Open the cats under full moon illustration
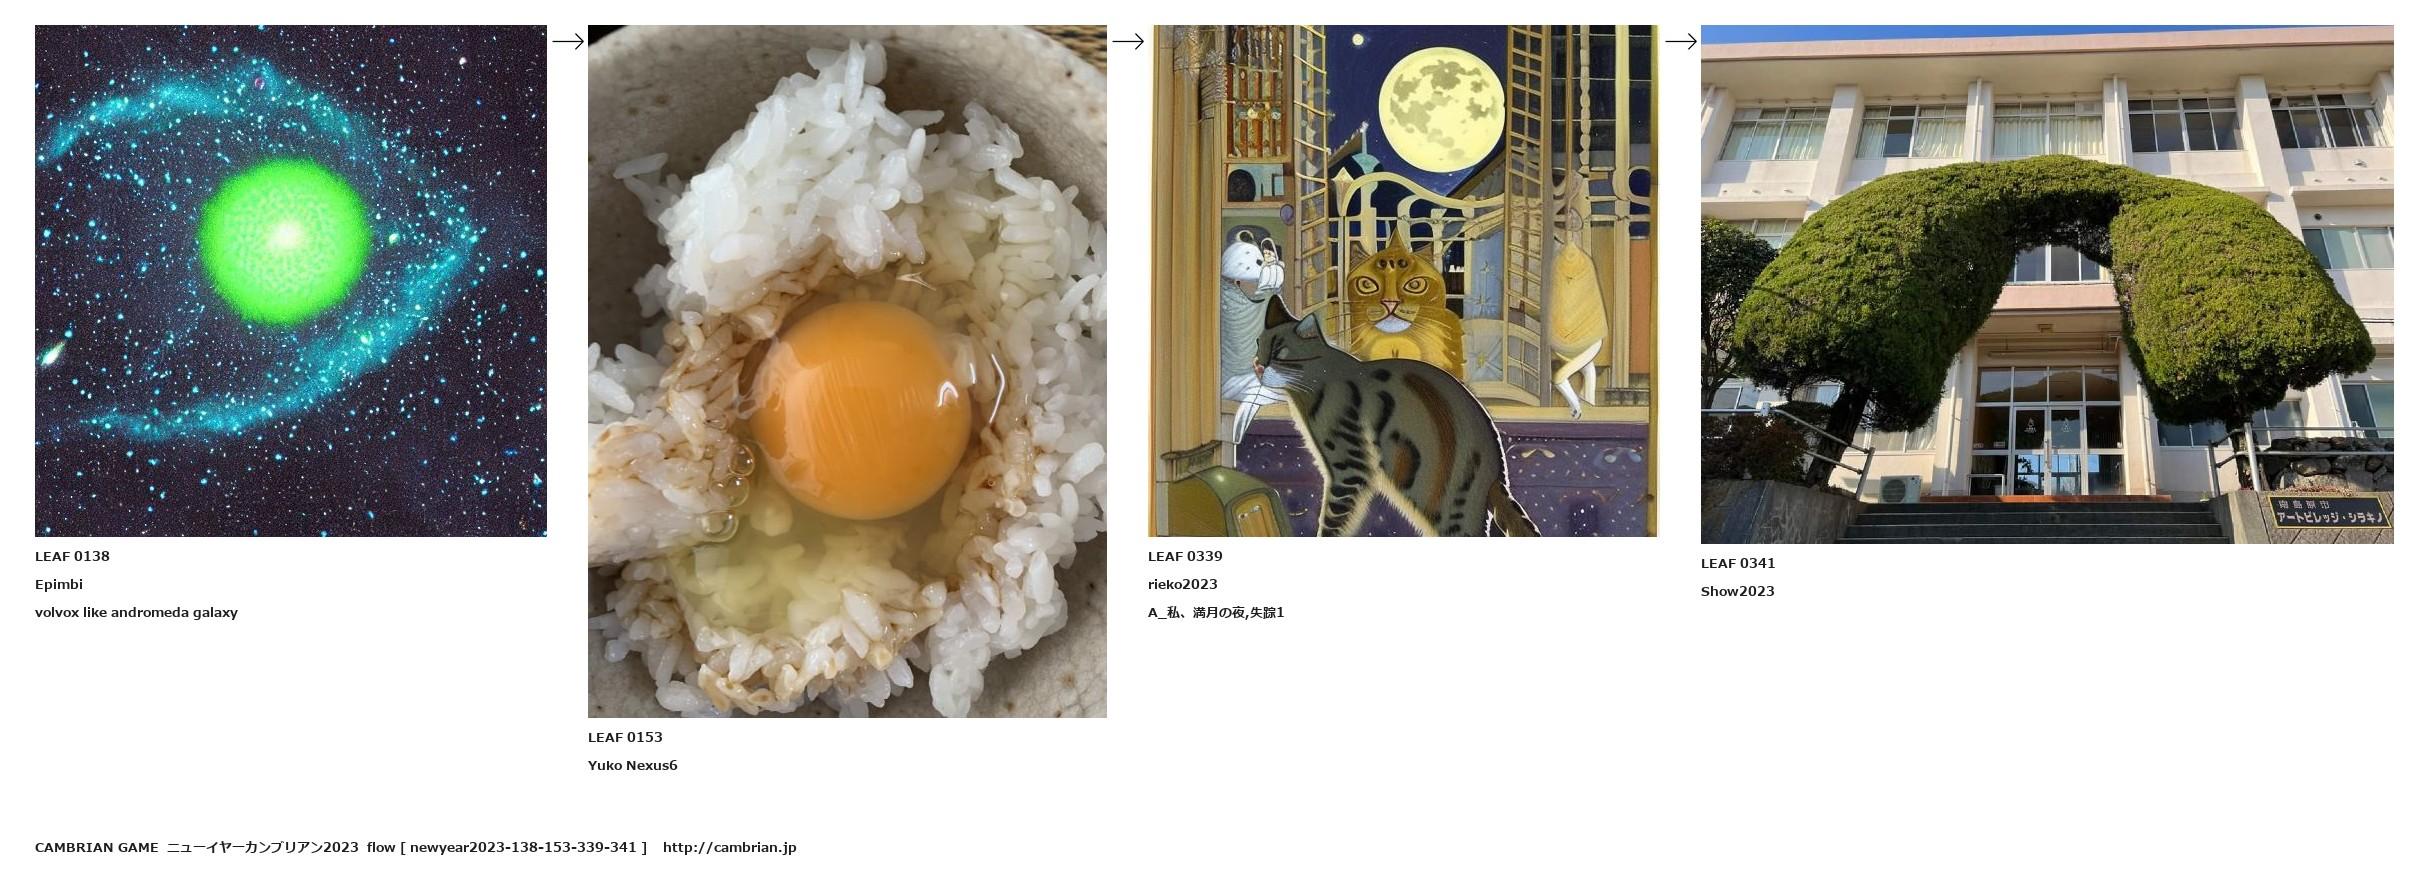Image resolution: width=2429 pixels, height=872 pixels. tap(1404, 281)
